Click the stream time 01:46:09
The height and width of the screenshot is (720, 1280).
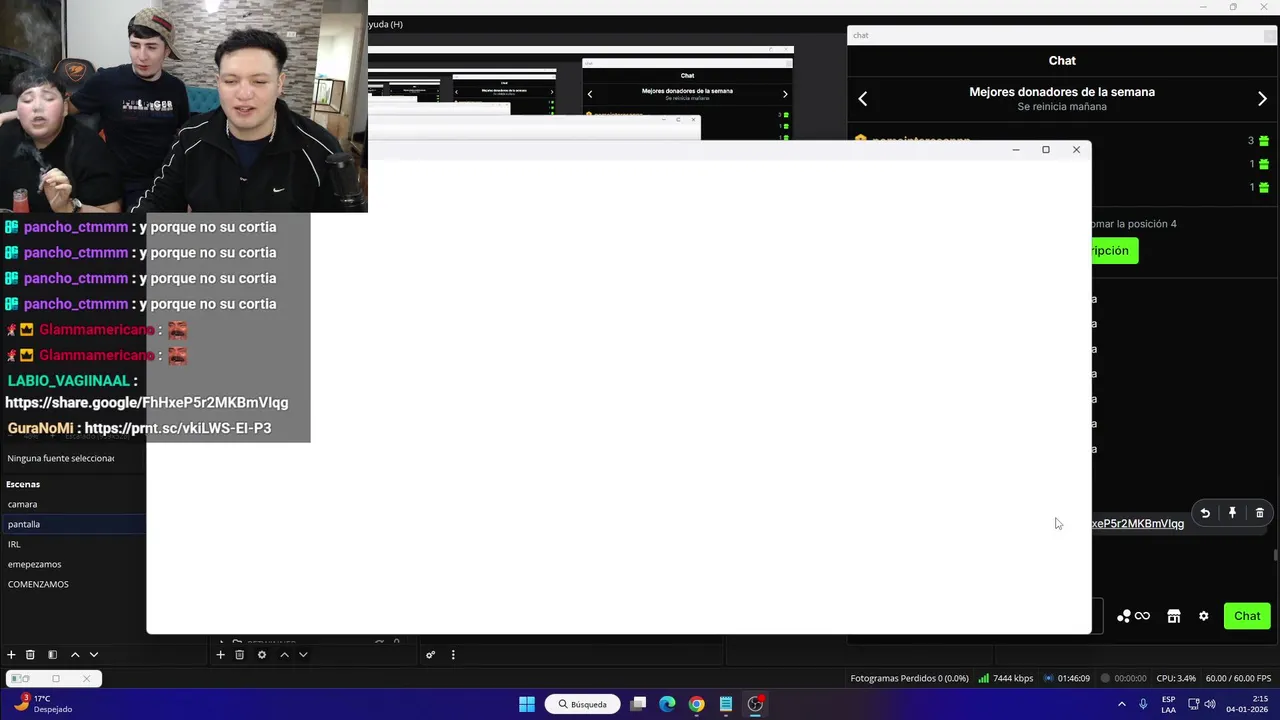1067,678
